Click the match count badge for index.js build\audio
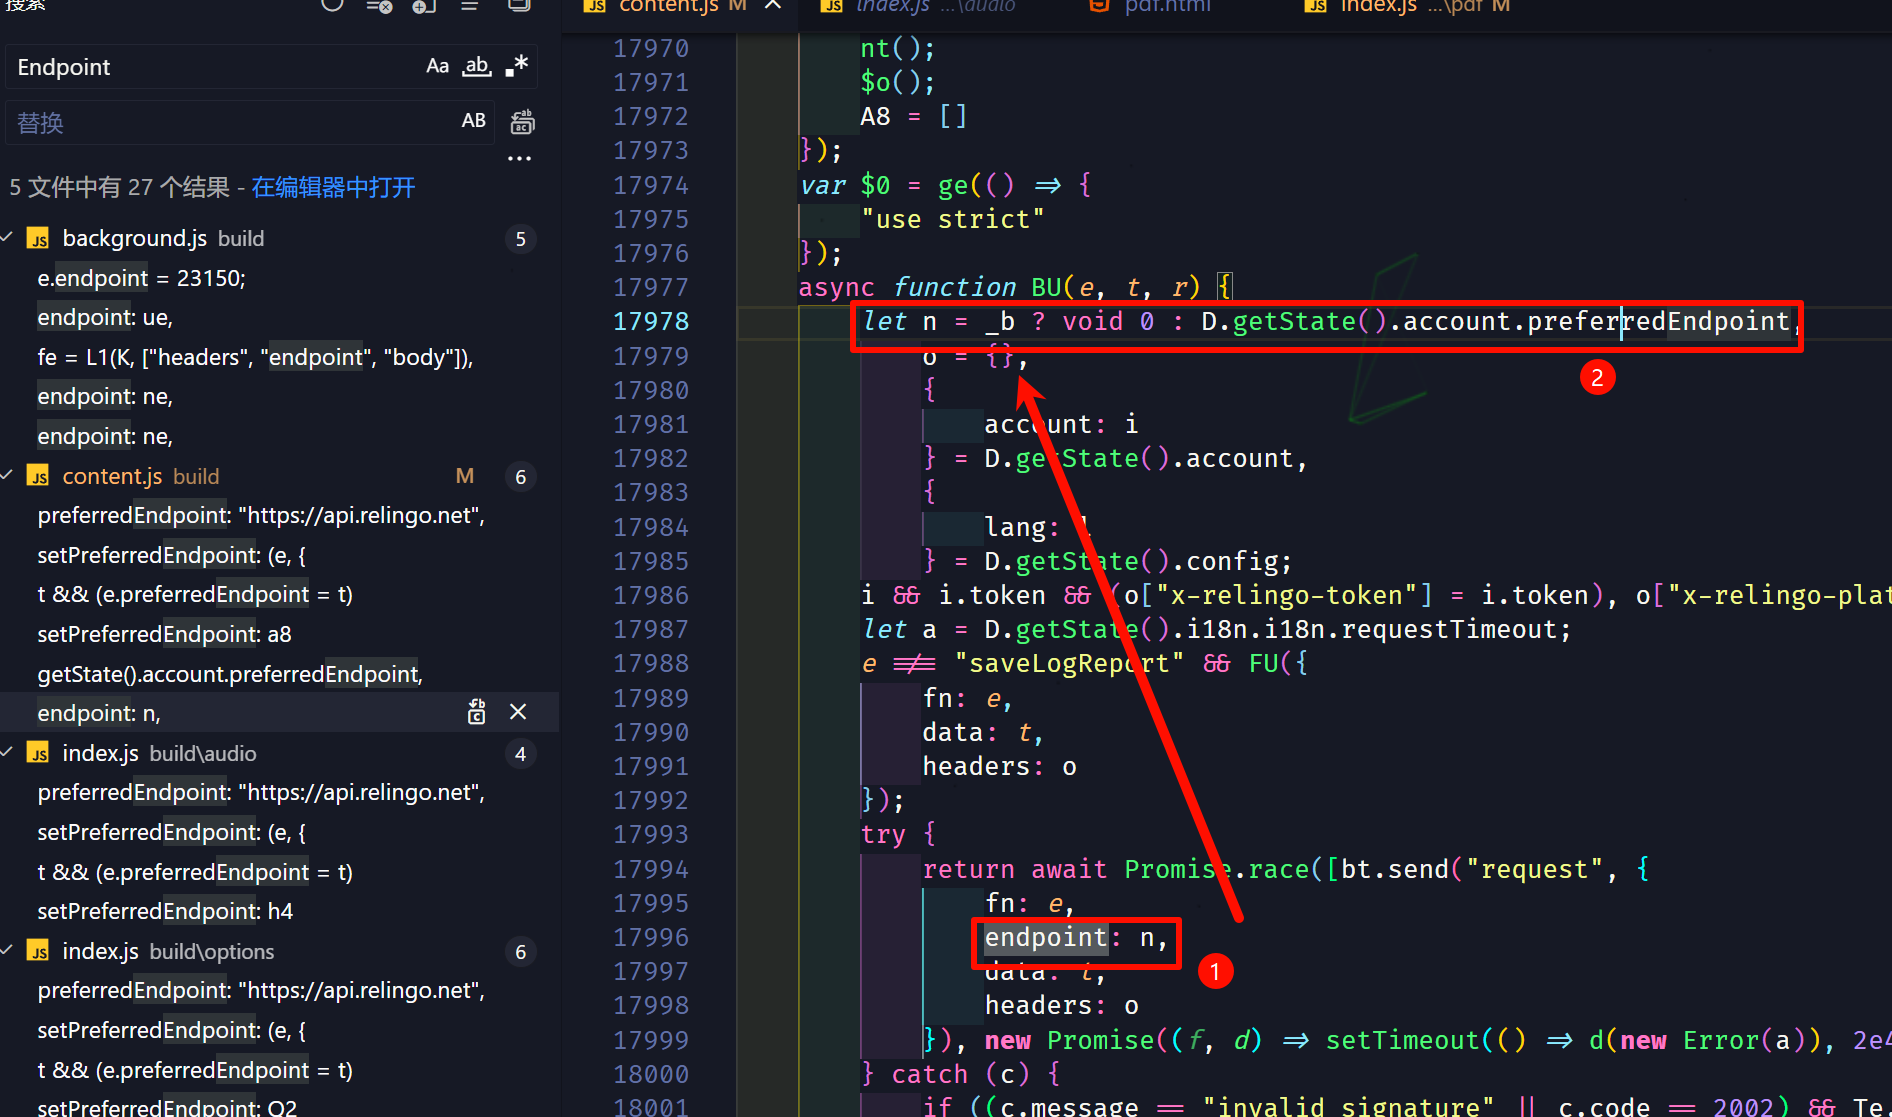 click(520, 754)
